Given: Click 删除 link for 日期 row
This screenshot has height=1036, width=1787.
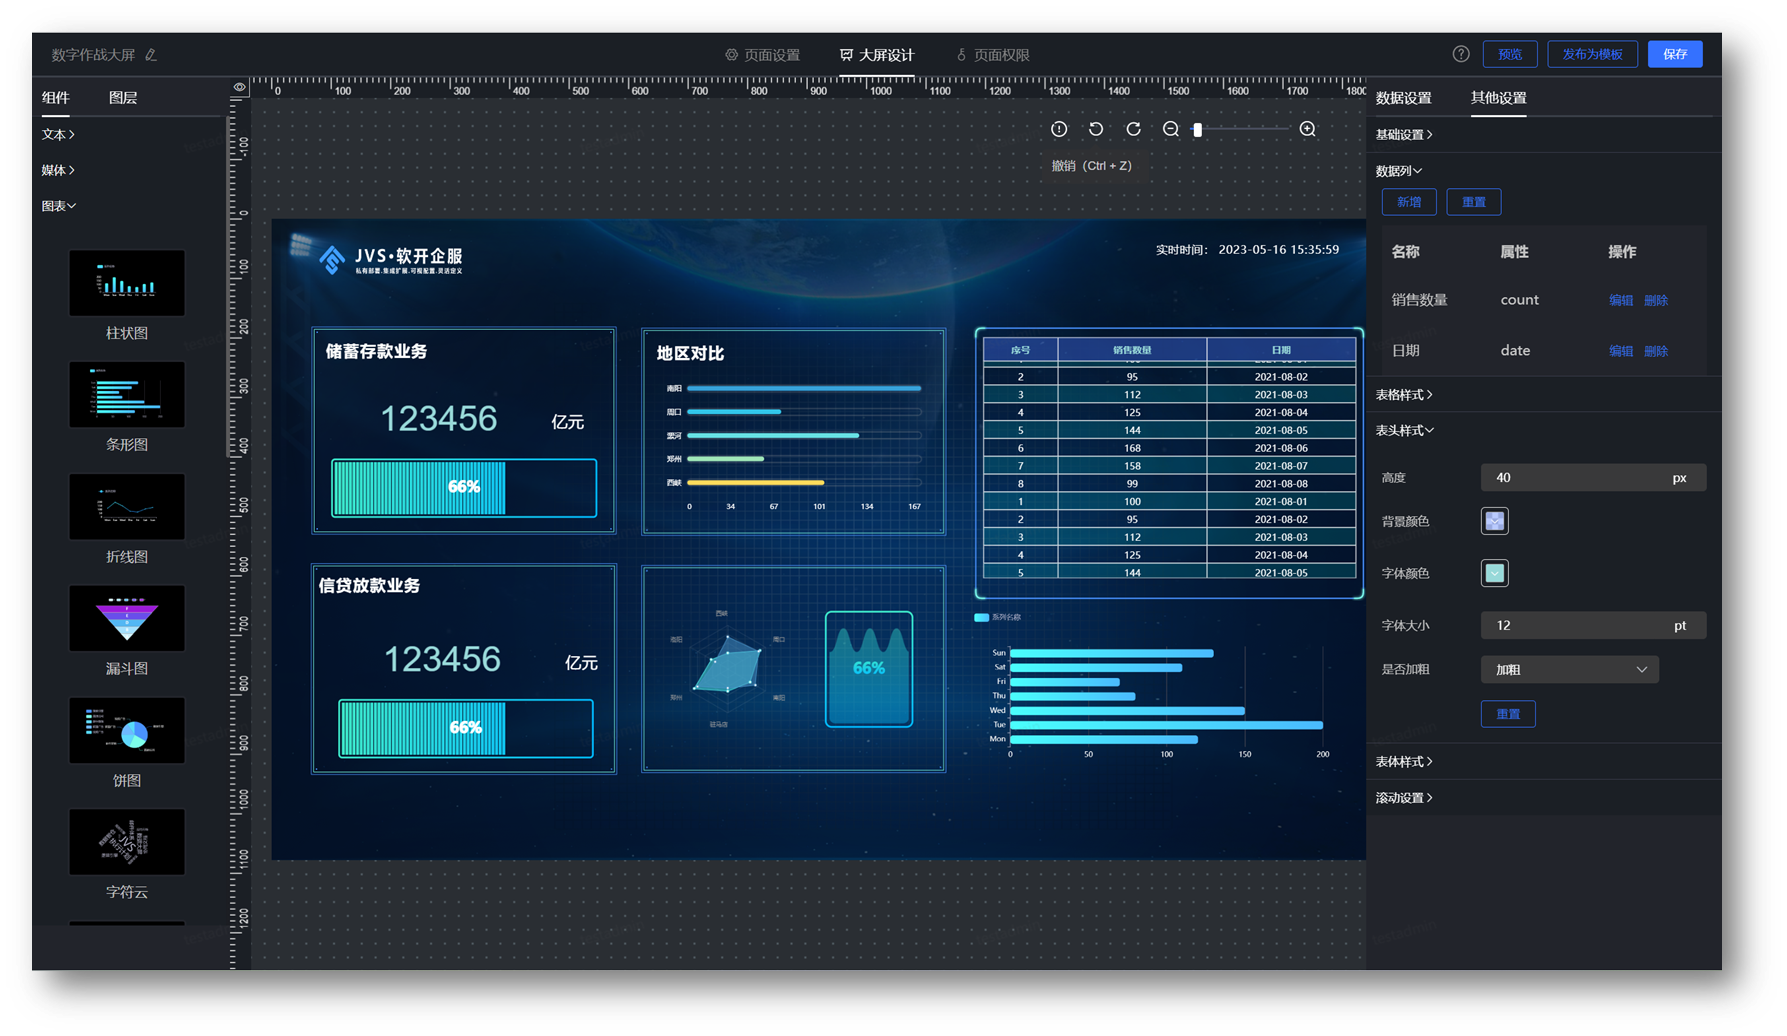Looking at the screenshot, I should click(1656, 351).
